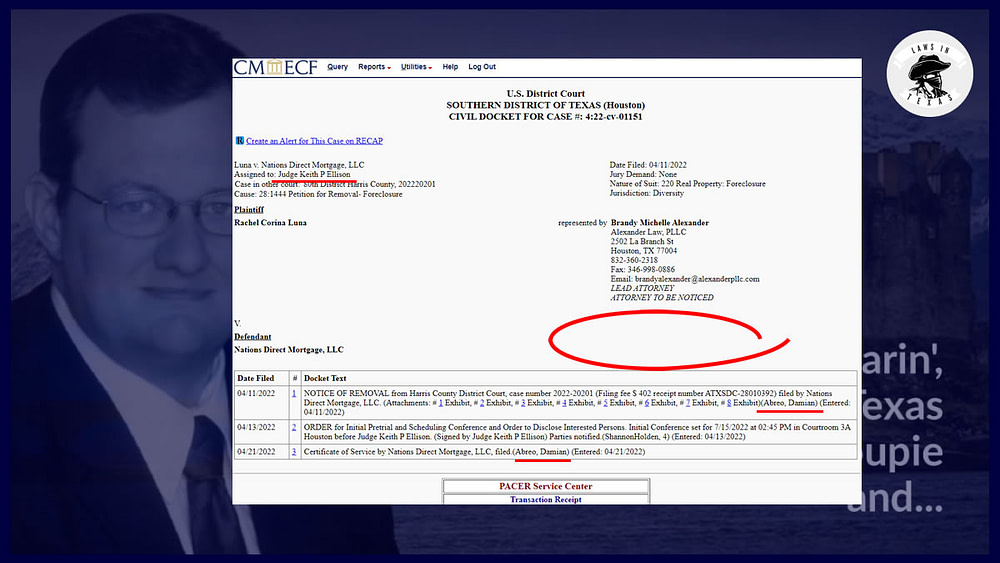Click the RECAP icon beside the alert link
This screenshot has width=1000, height=563.
tap(239, 140)
